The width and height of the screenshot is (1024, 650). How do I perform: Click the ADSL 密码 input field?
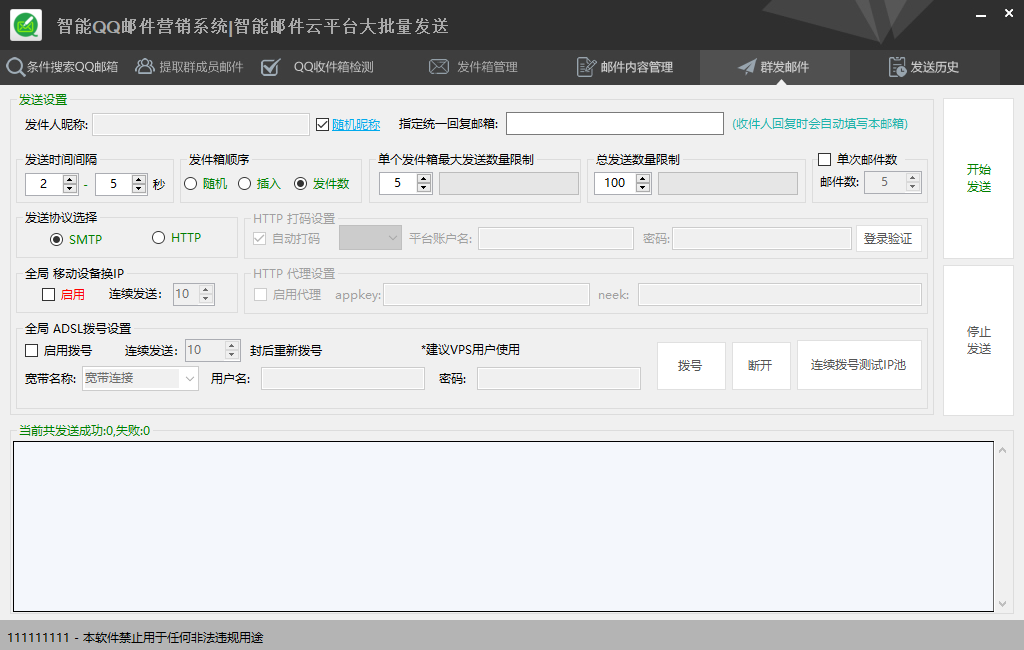tap(559, 379)
